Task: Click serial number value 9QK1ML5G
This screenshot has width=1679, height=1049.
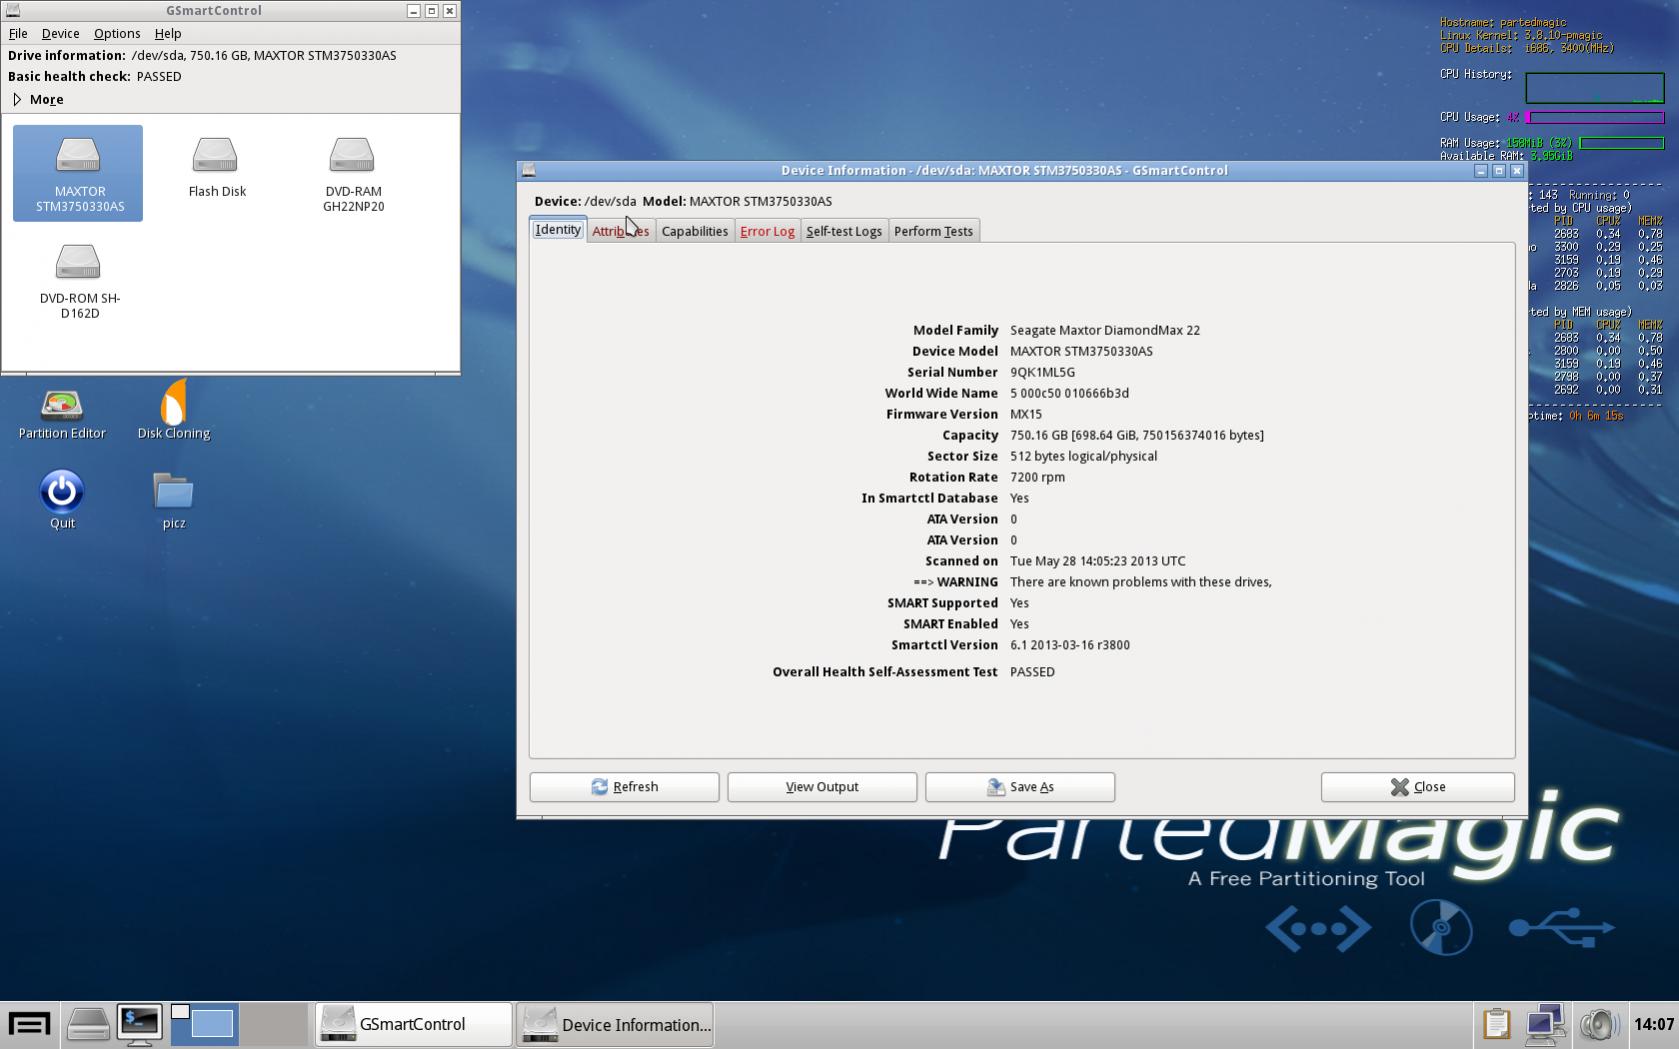Action: click(1042, 372)
